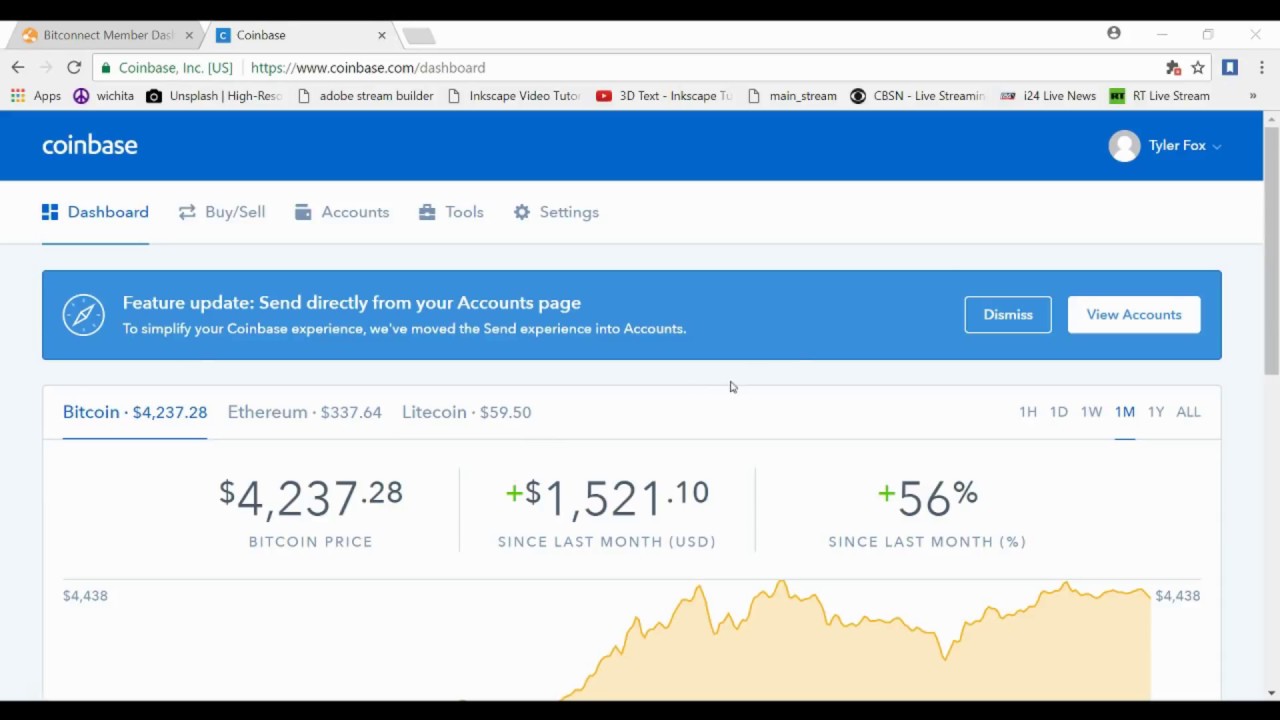Screen dimensions: 1280x720
Task: Dismiss the feature update banner
Action: 1008,315
